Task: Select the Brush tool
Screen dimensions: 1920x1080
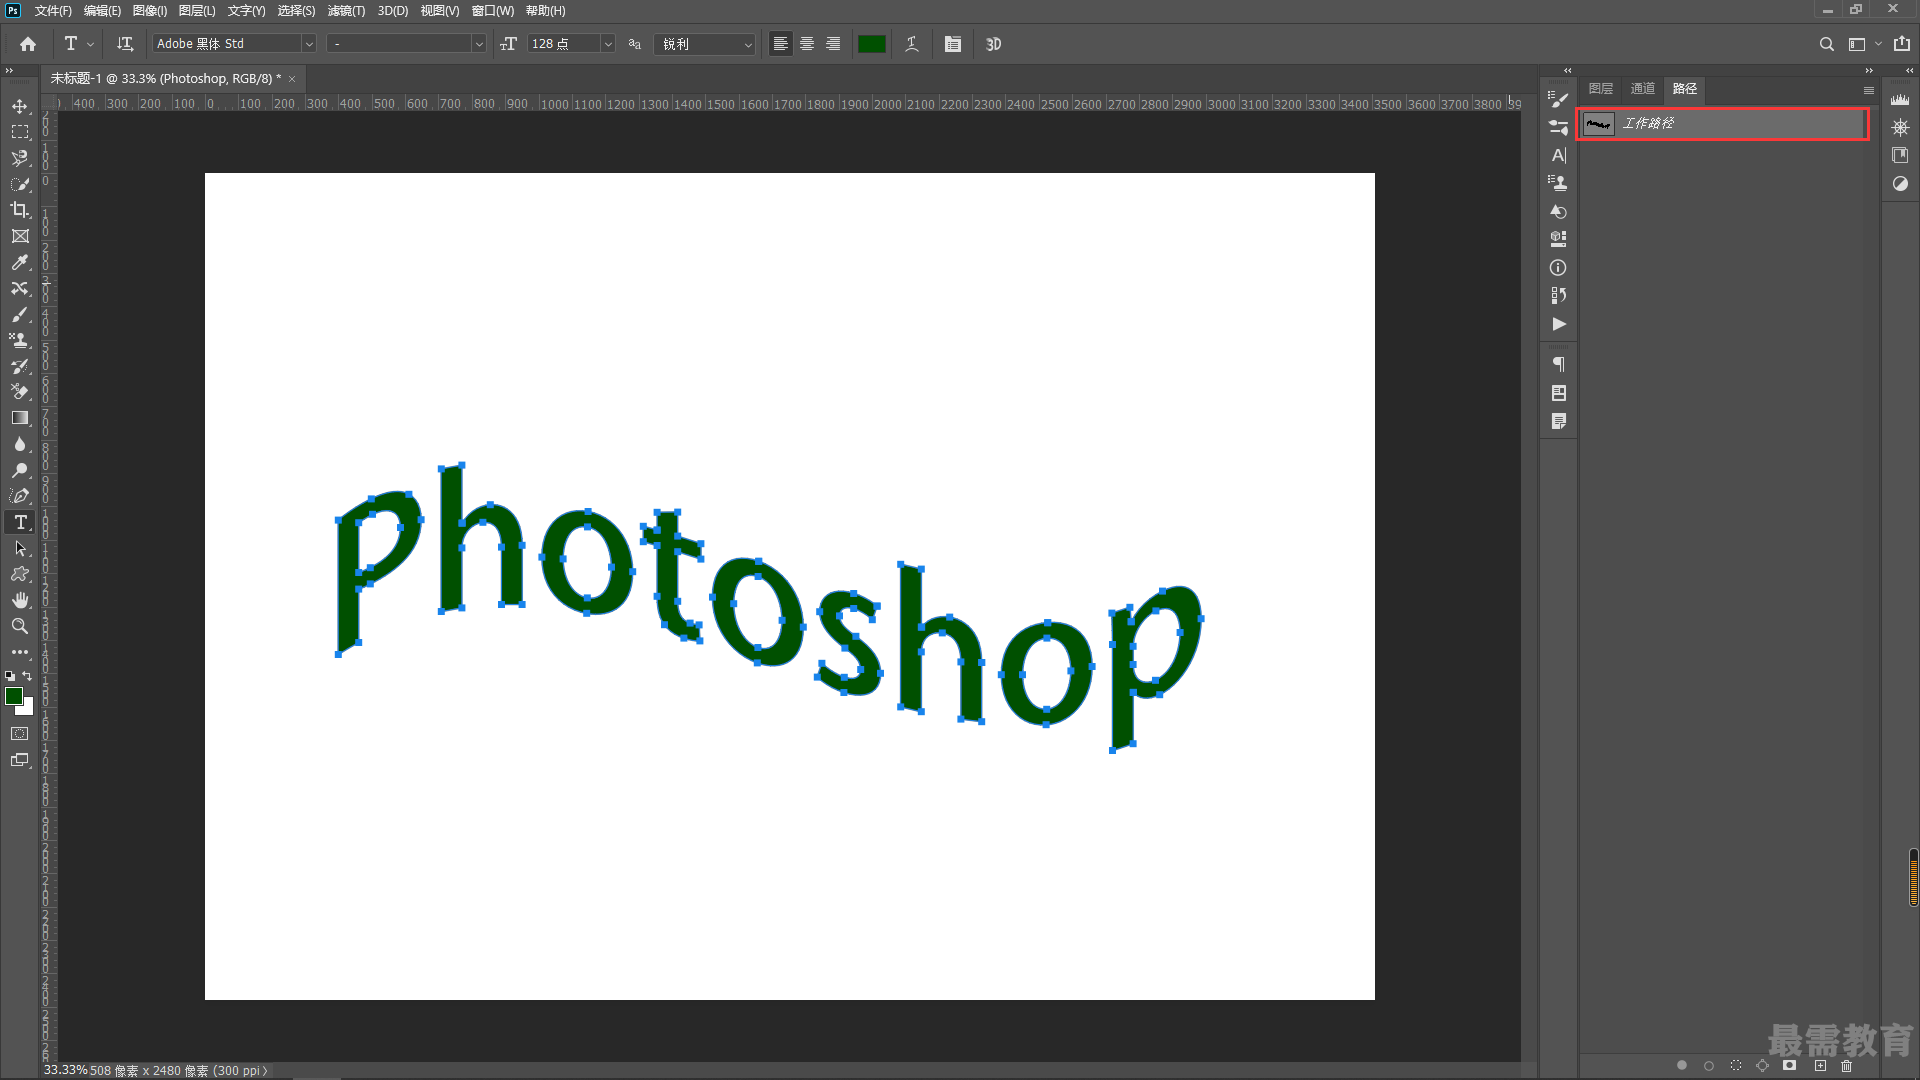Action: pos(20,314)
